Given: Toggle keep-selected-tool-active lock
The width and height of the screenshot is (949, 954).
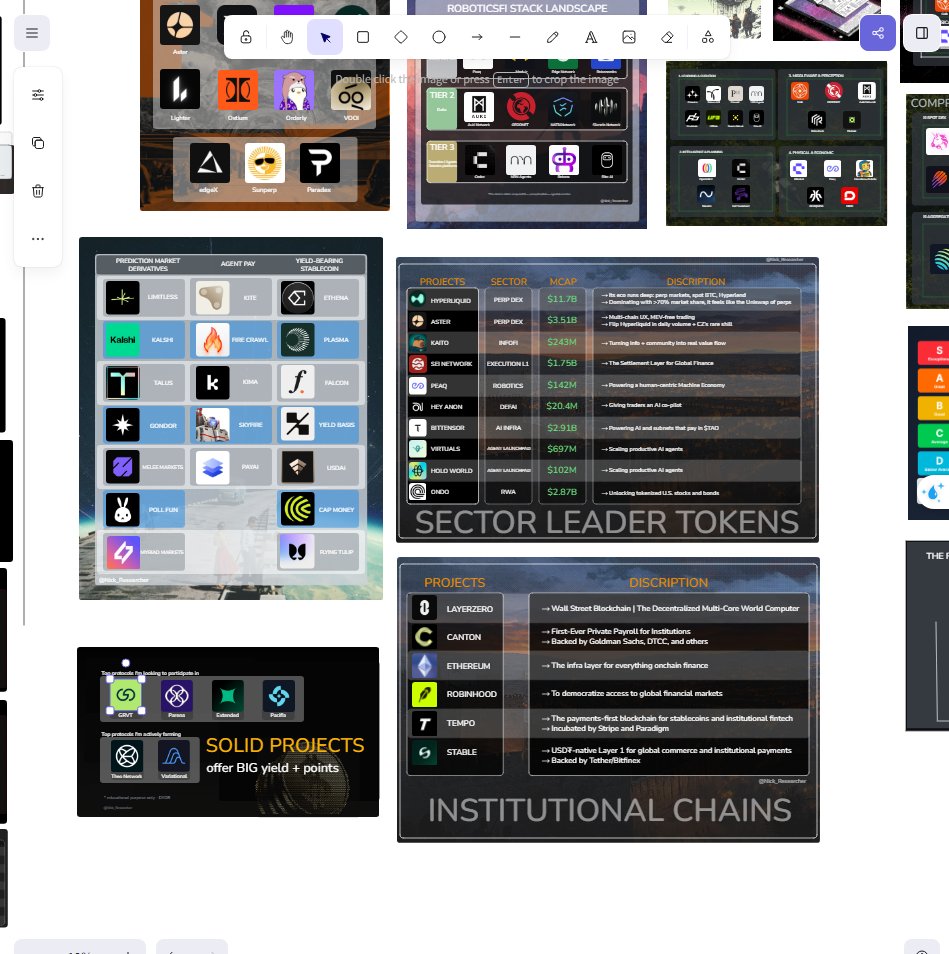Looking at the screenshot, I should pos(246,37).
